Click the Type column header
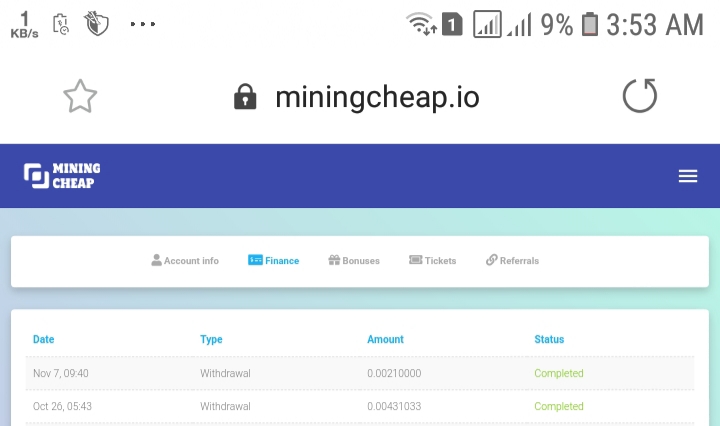This screenshot has width=720, height=426. click(x=211, y=339)
